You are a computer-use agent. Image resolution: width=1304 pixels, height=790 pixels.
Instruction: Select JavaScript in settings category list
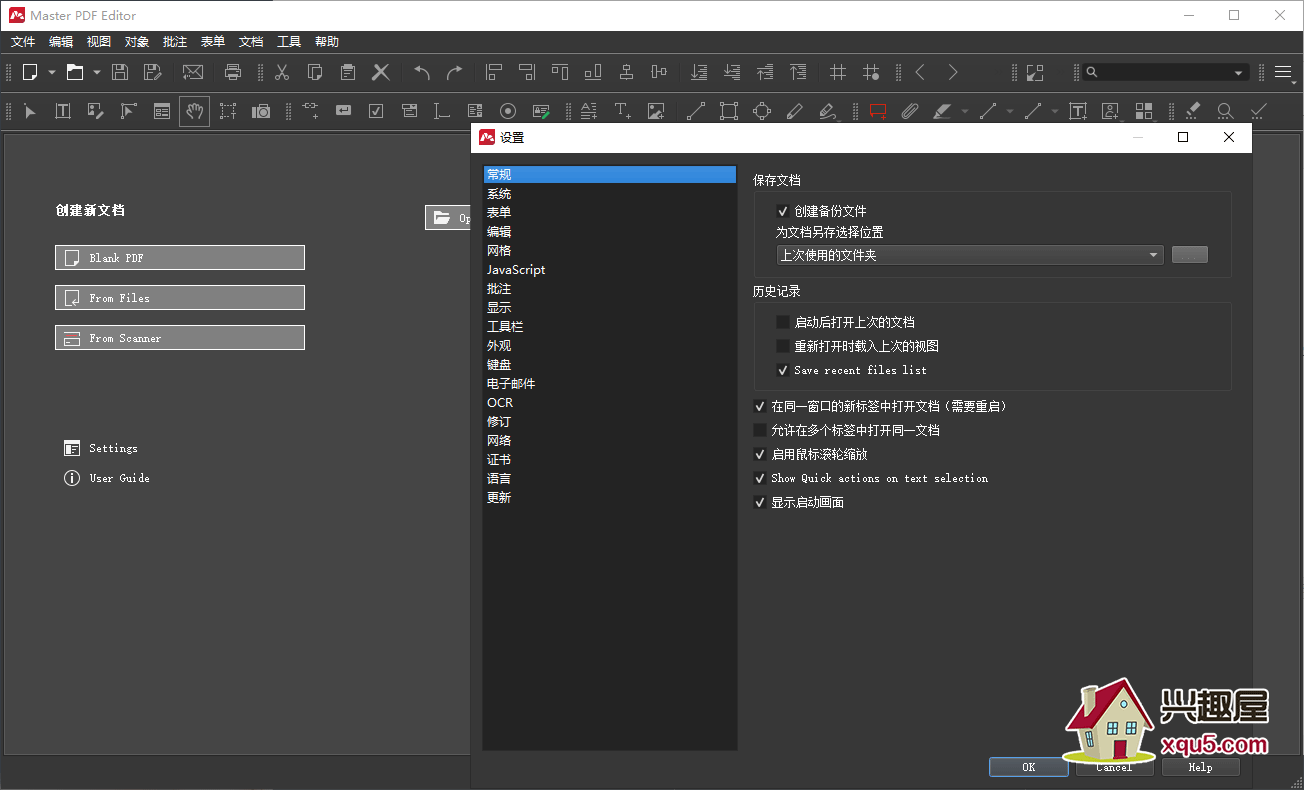point(609,270)
